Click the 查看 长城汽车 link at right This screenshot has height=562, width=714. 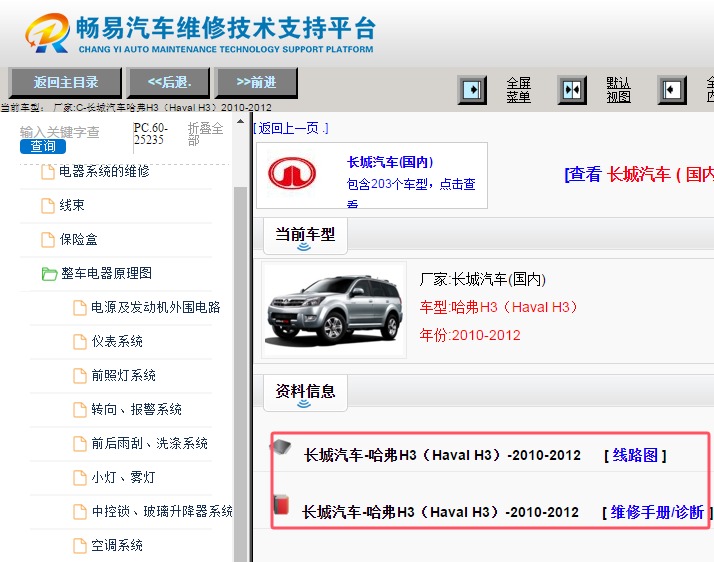[639, 174]
